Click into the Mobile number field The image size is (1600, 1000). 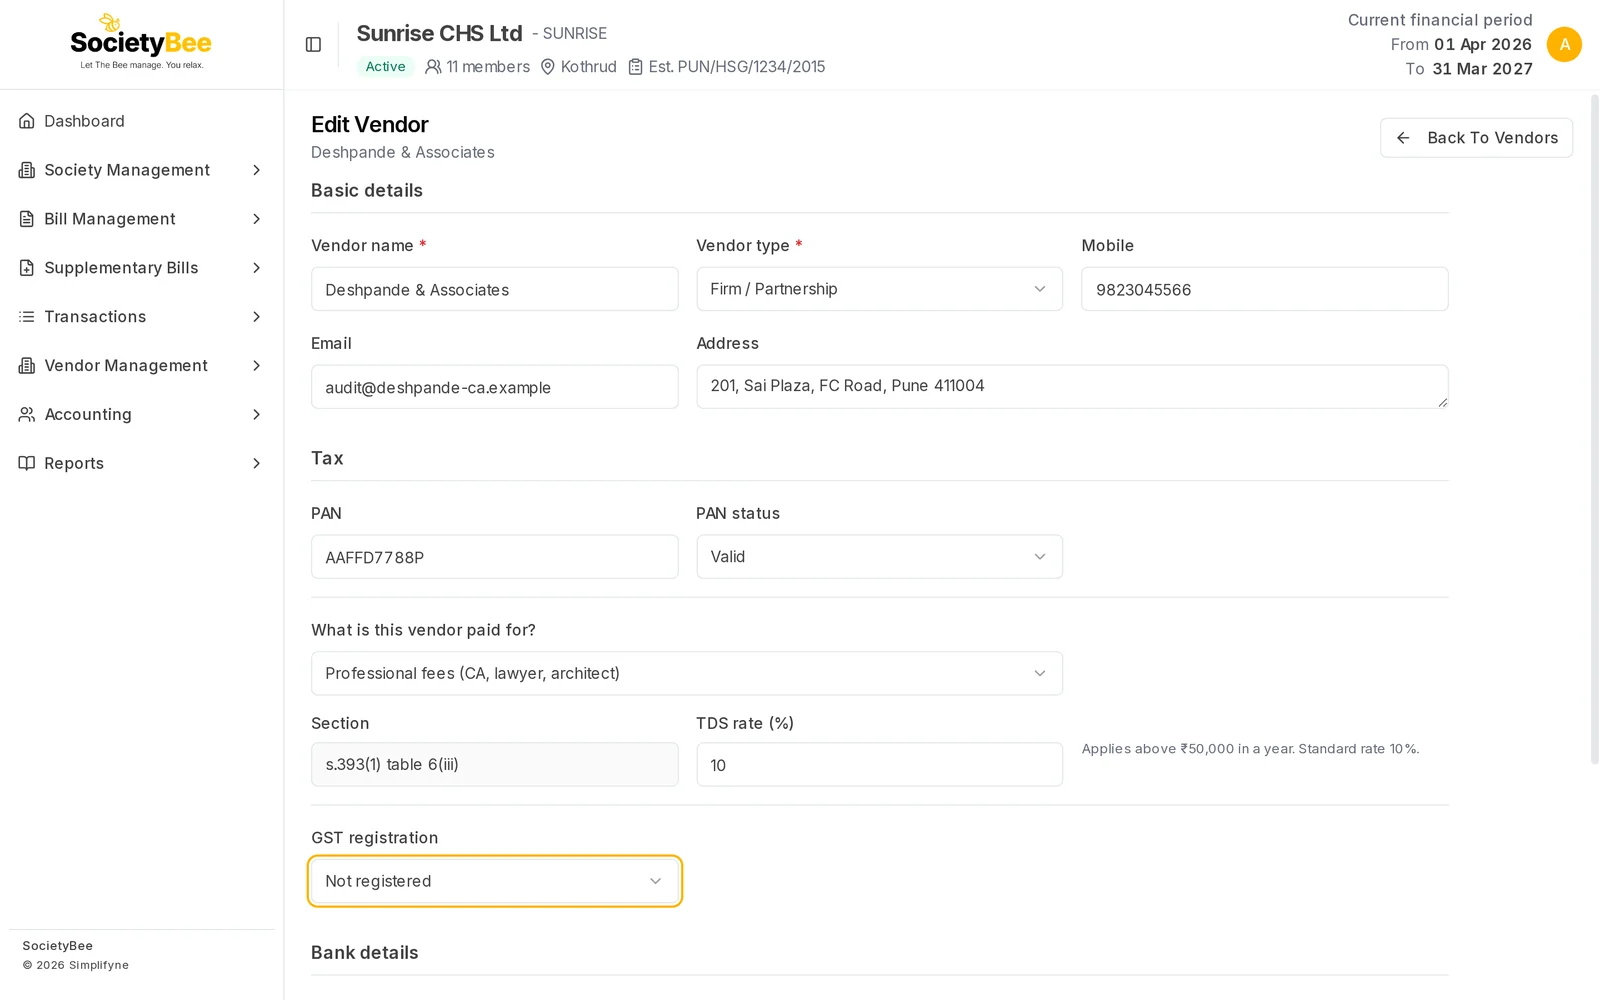tap(1265, 289)
